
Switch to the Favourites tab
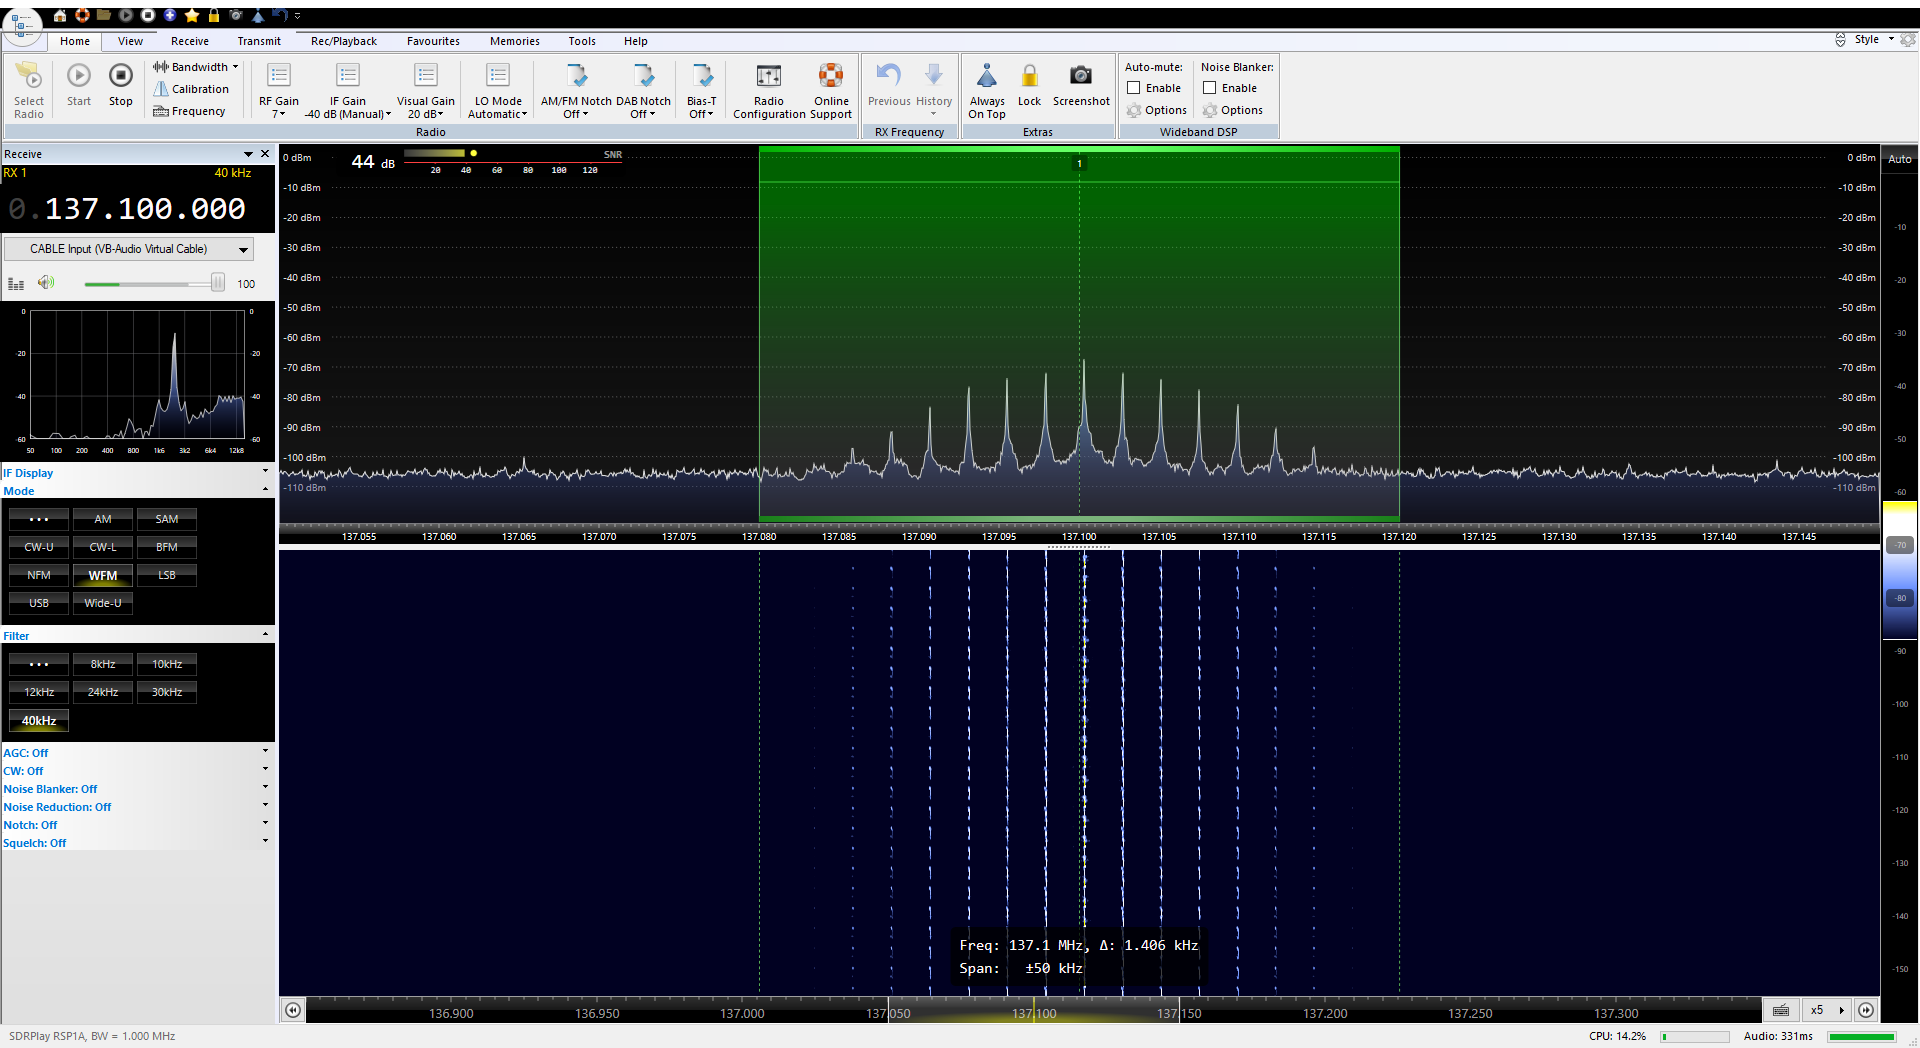pyautogui.click(x=433, y=41)
